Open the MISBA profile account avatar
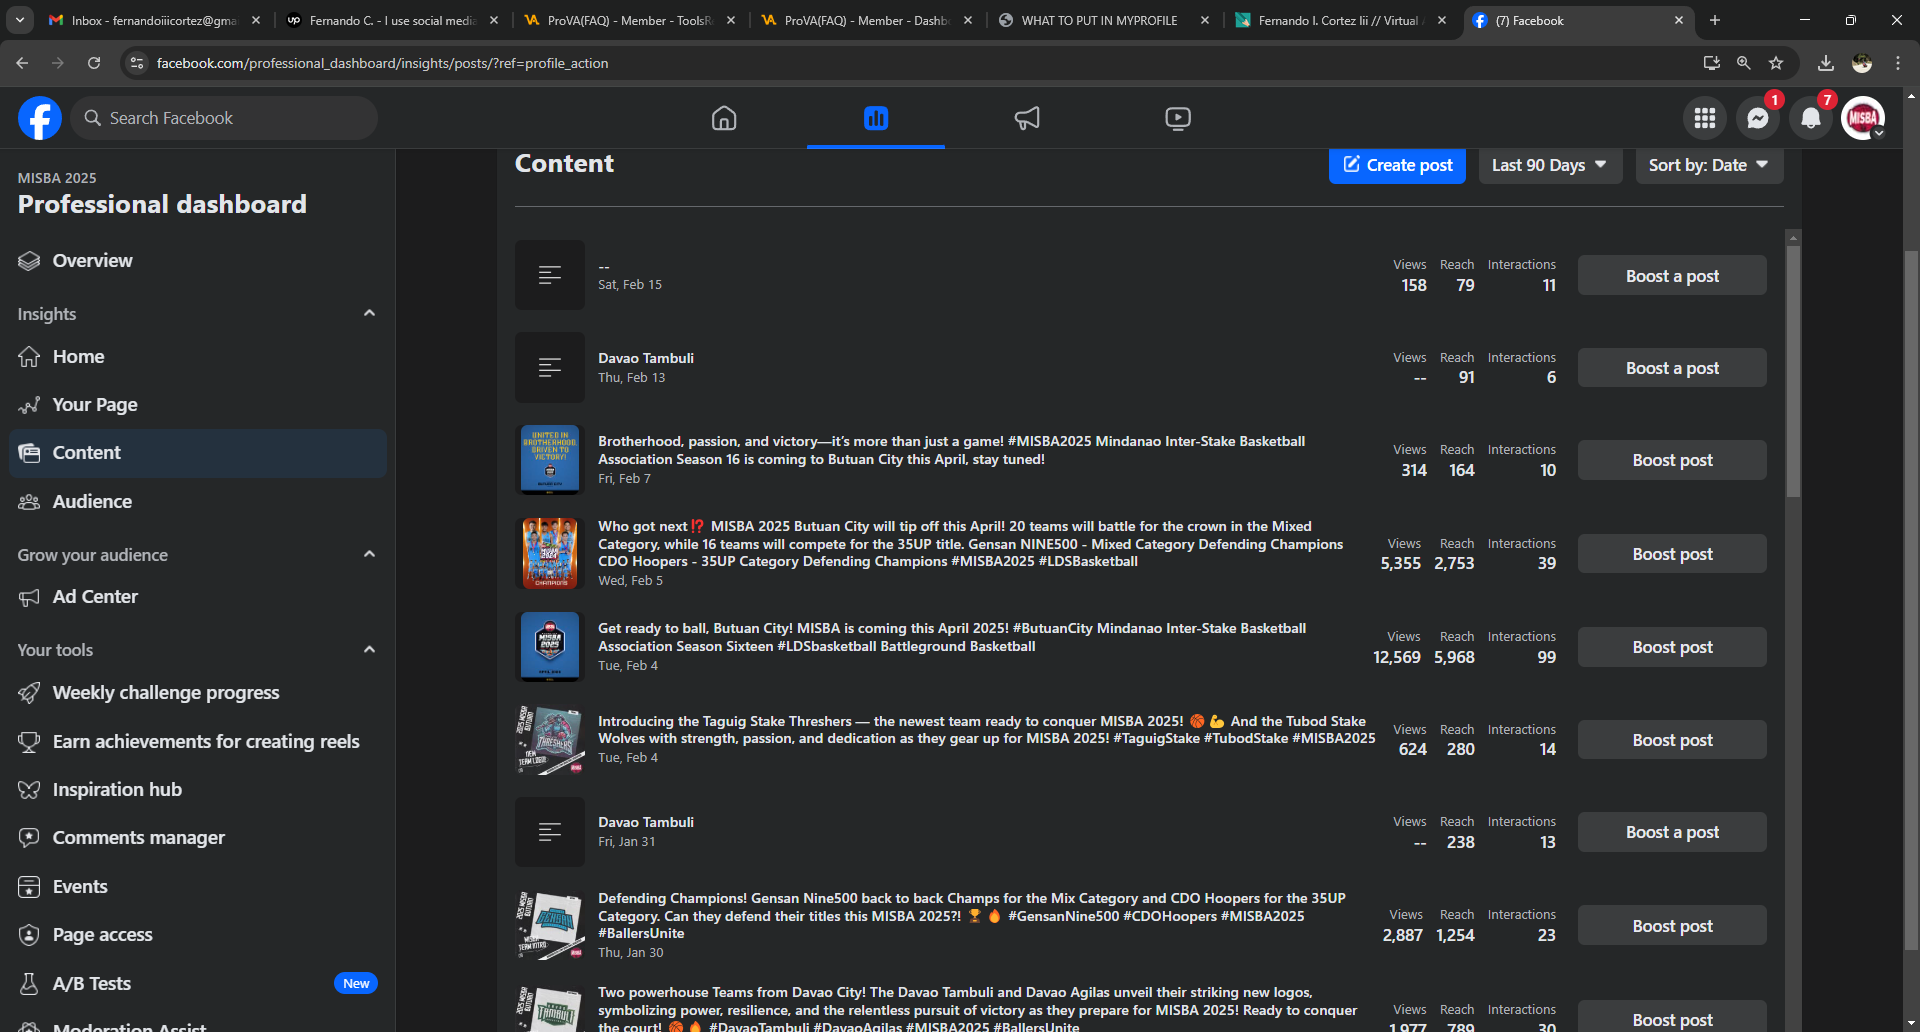1920x1032 pixels. click(1863, 118)
